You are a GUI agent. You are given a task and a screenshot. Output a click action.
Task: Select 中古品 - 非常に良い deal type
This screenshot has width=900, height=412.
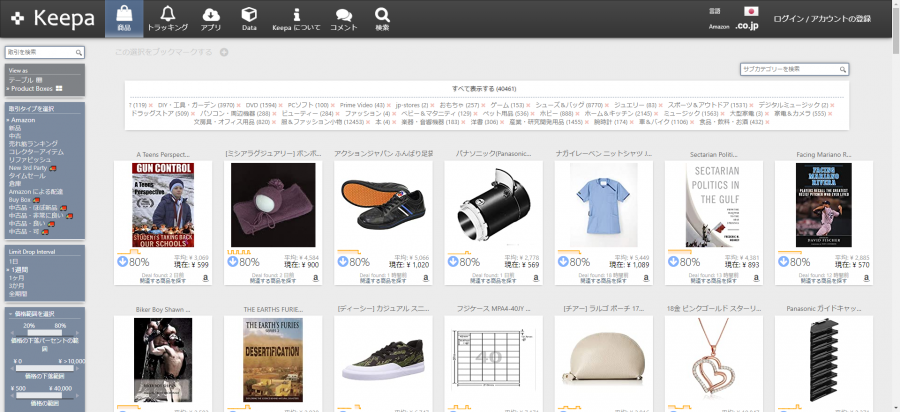(37, 216)
